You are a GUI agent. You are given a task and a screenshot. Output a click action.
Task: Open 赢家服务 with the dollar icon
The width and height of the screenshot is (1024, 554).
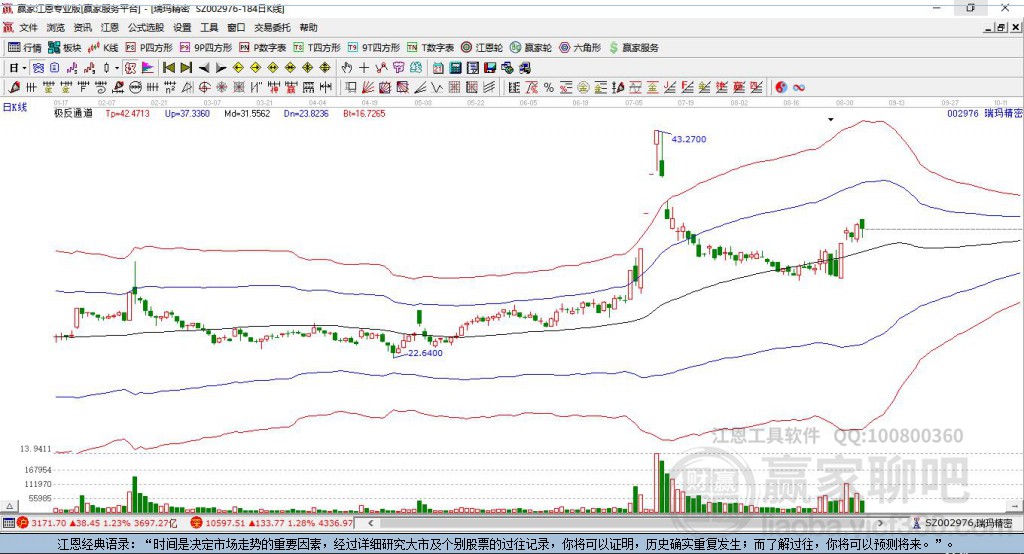633,48
